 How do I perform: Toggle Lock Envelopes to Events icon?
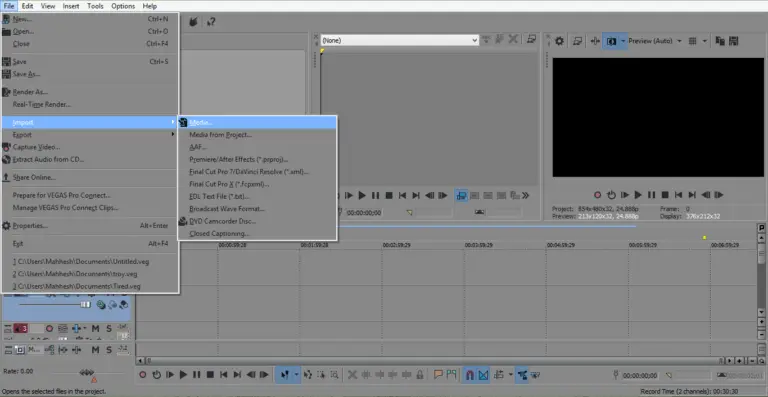(522, 375)
